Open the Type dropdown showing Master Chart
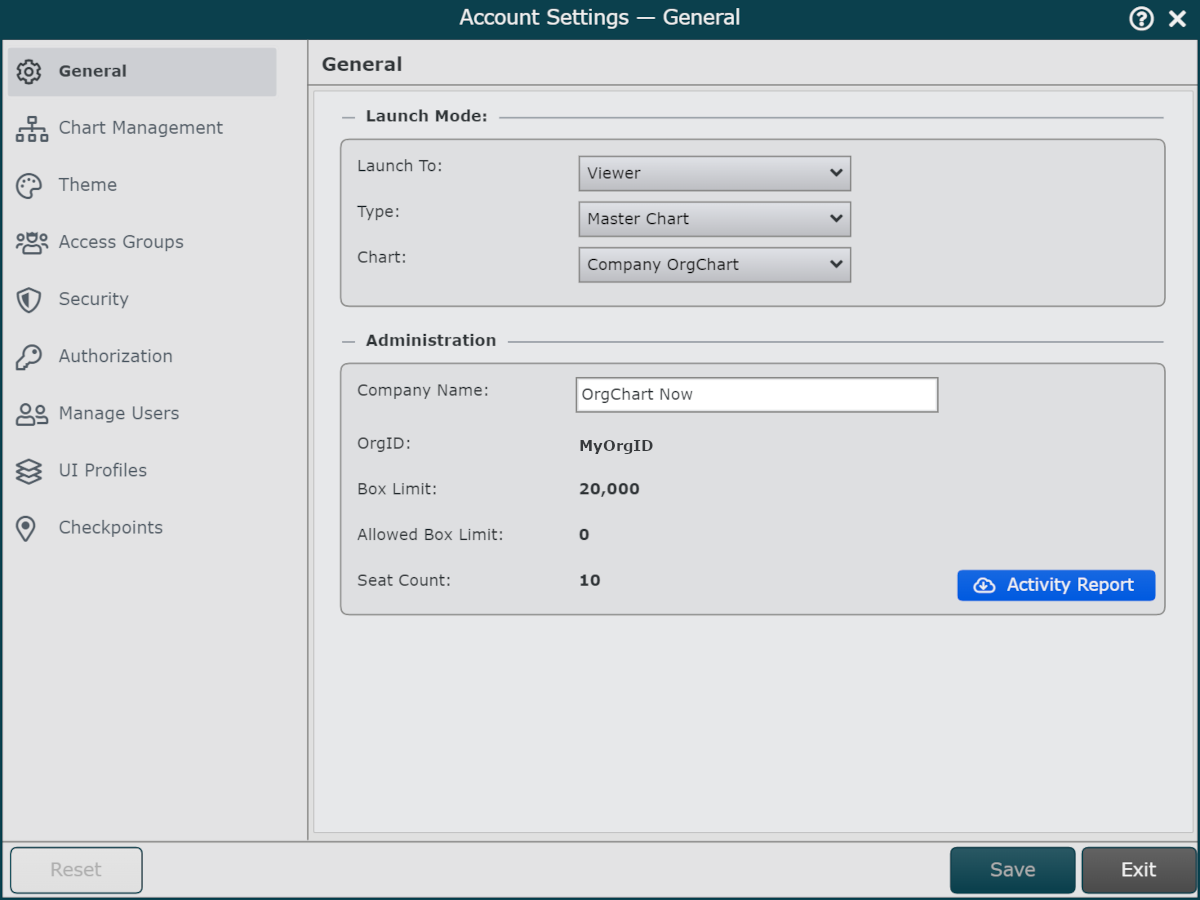The image size is (1200, 900). click(x=714, y=219)
